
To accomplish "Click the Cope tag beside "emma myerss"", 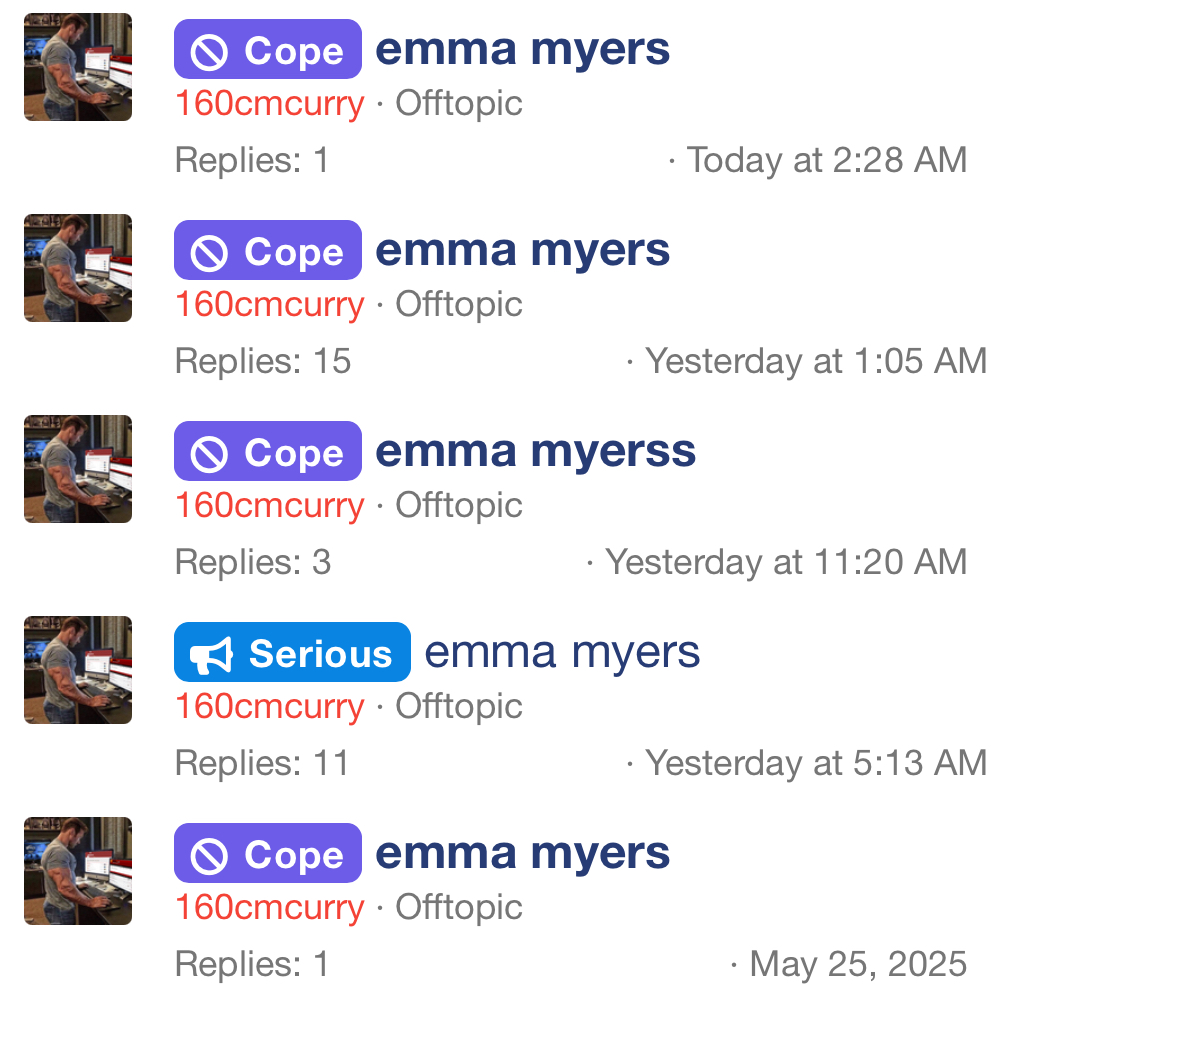I will click(267, 452).
